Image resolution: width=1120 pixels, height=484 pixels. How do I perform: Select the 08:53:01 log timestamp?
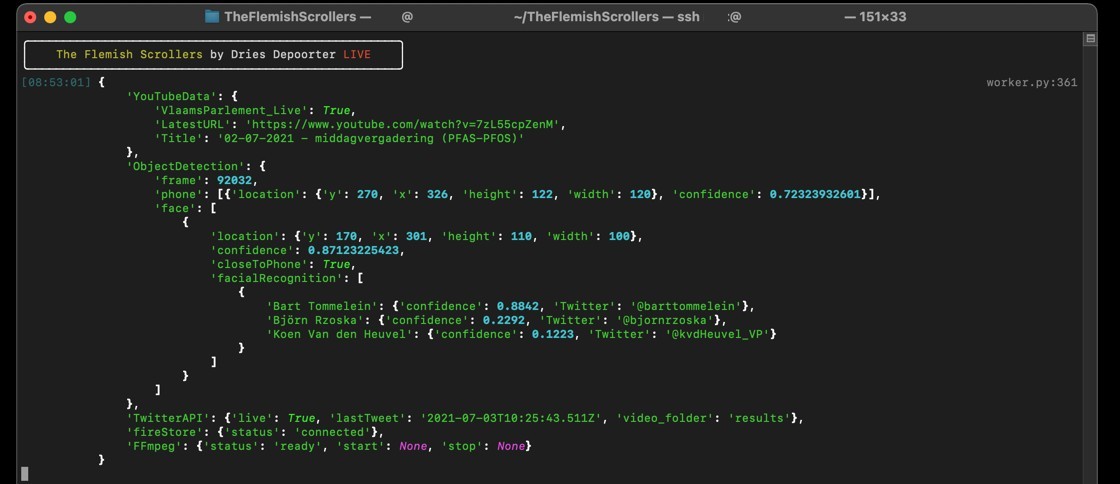(56, 83)
